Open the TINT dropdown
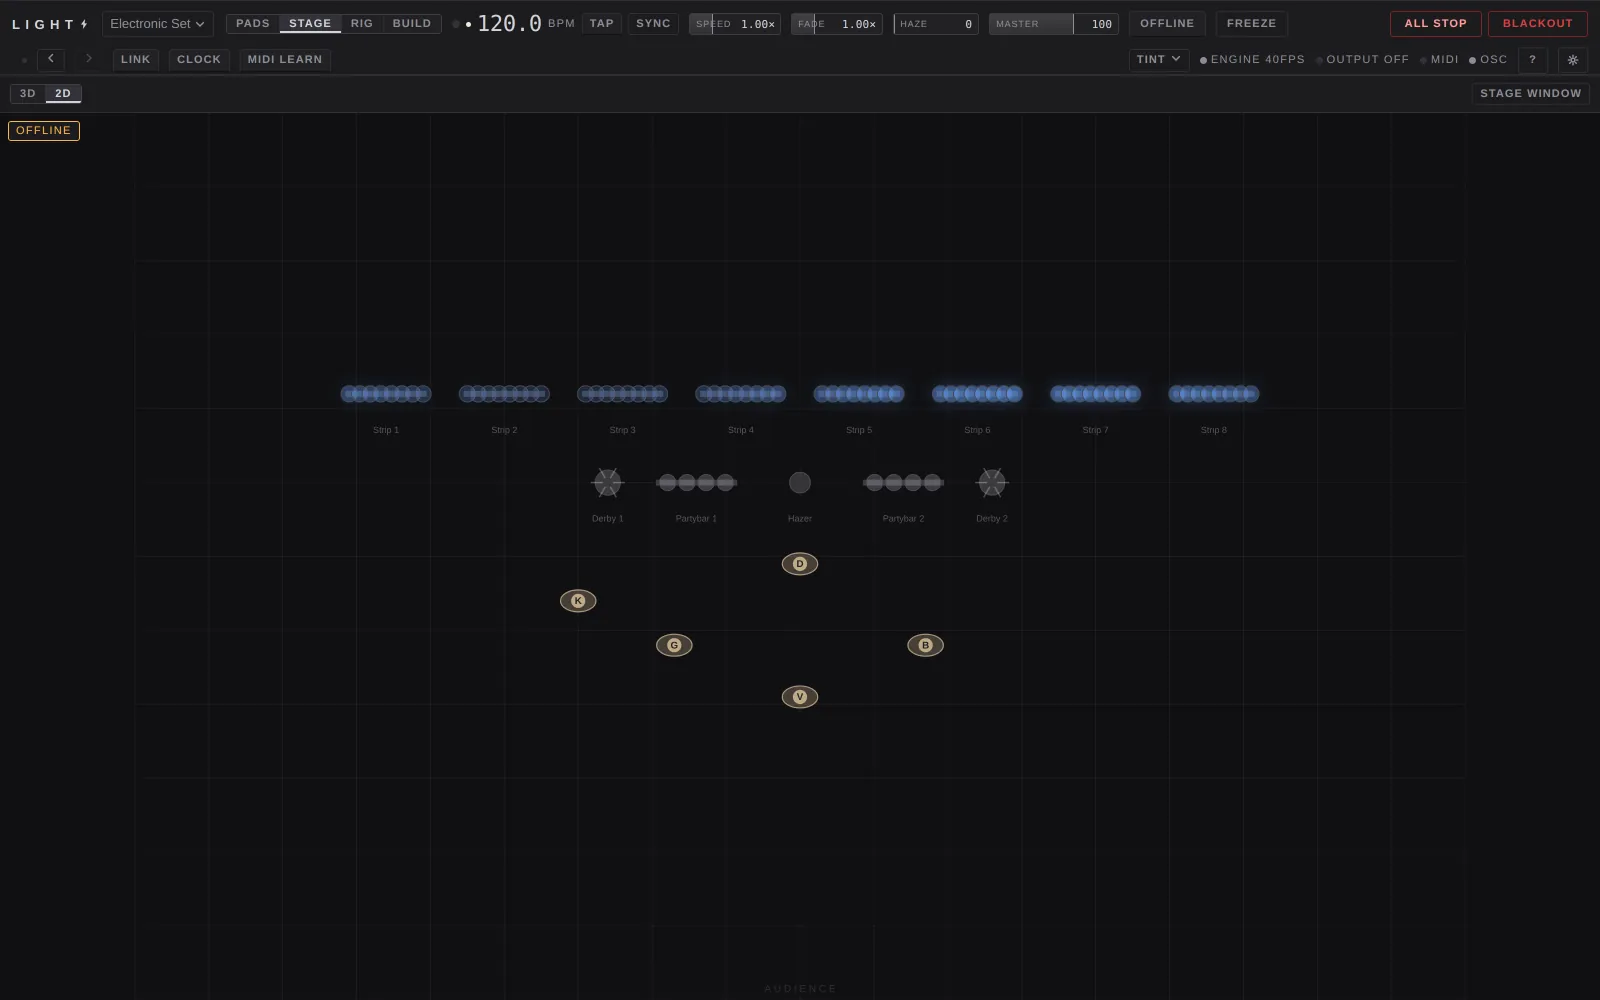This screenshot has height=1000, width=1600. [1159, 60]
